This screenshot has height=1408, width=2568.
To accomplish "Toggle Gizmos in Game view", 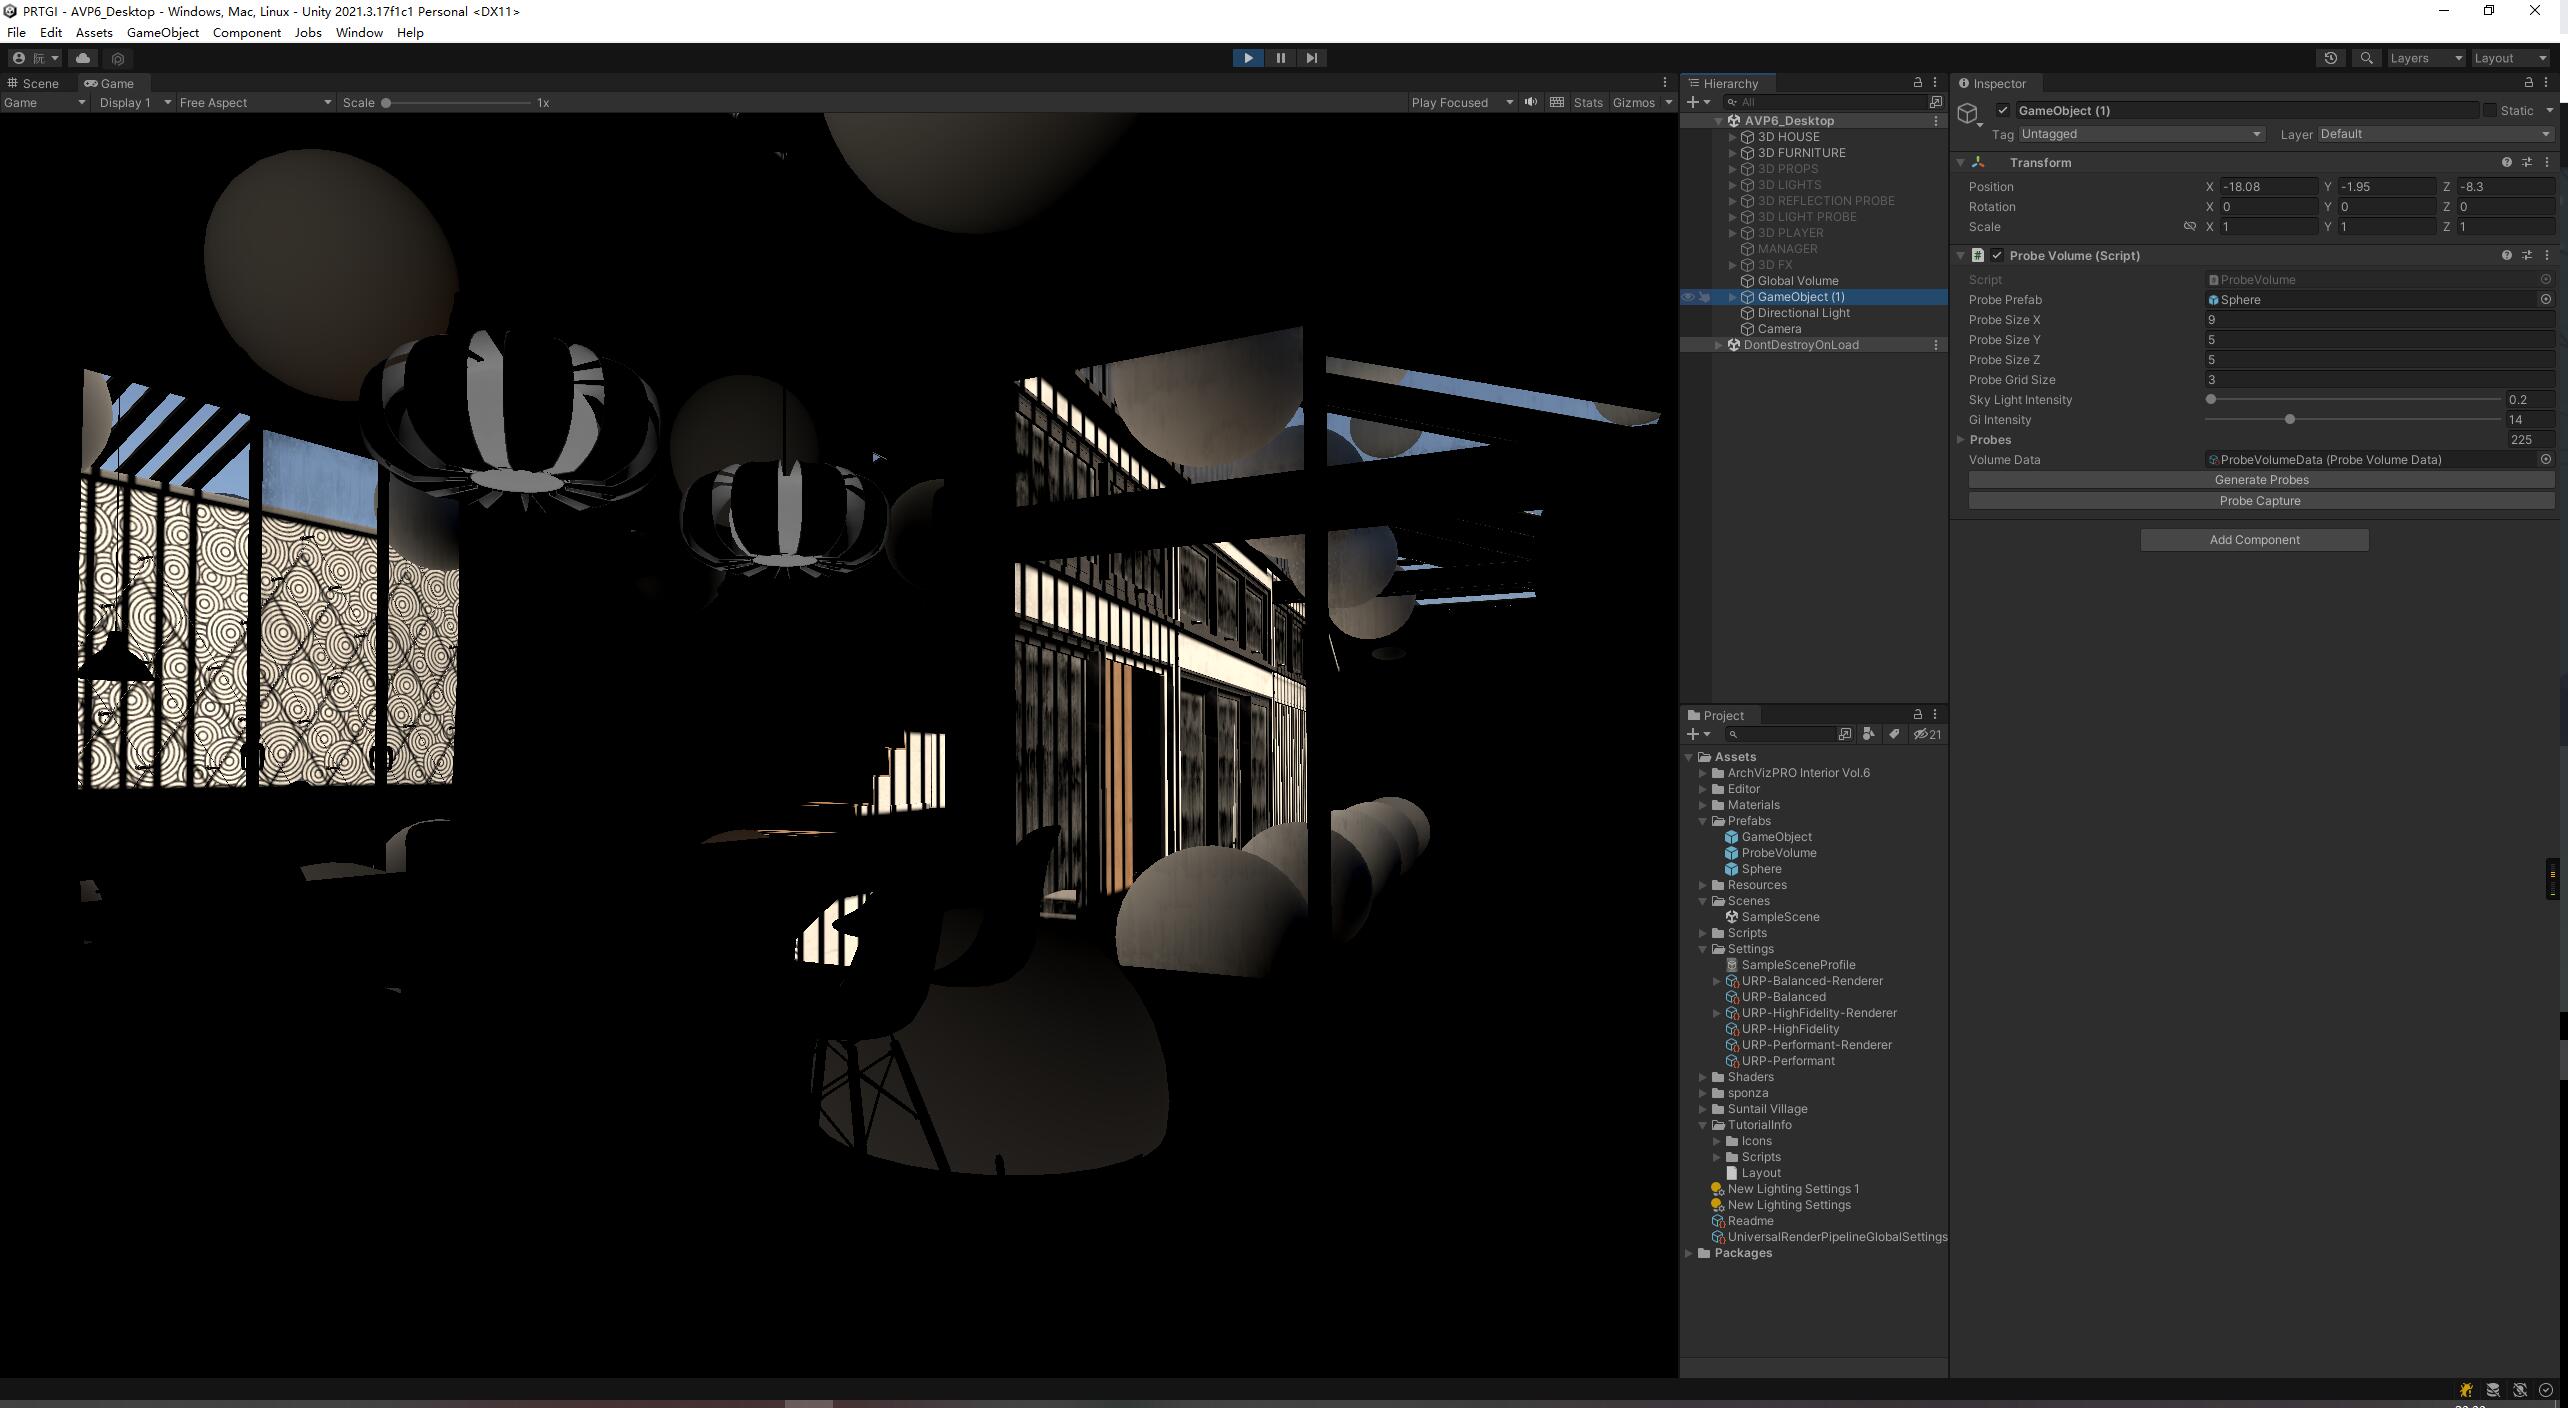I will 1634,103.
